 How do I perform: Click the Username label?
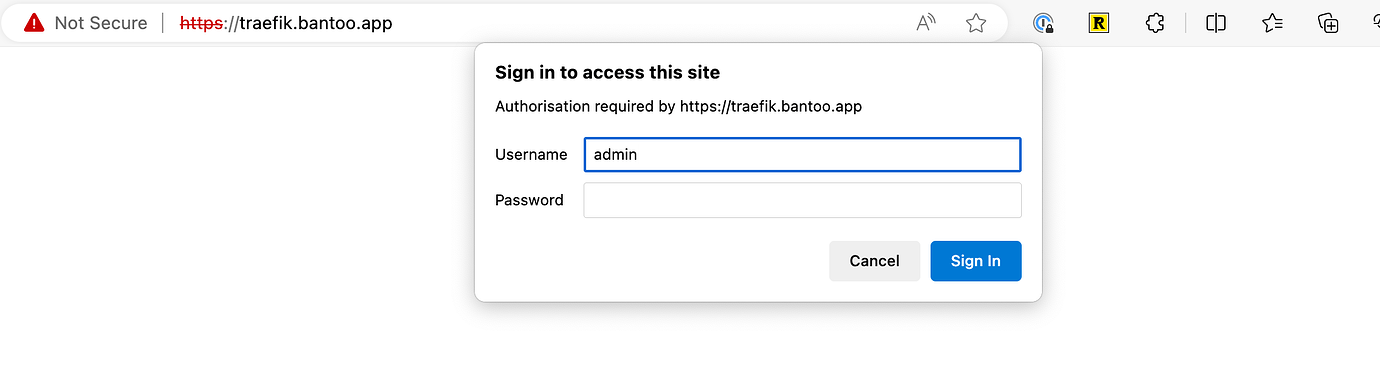coord(531,155)
